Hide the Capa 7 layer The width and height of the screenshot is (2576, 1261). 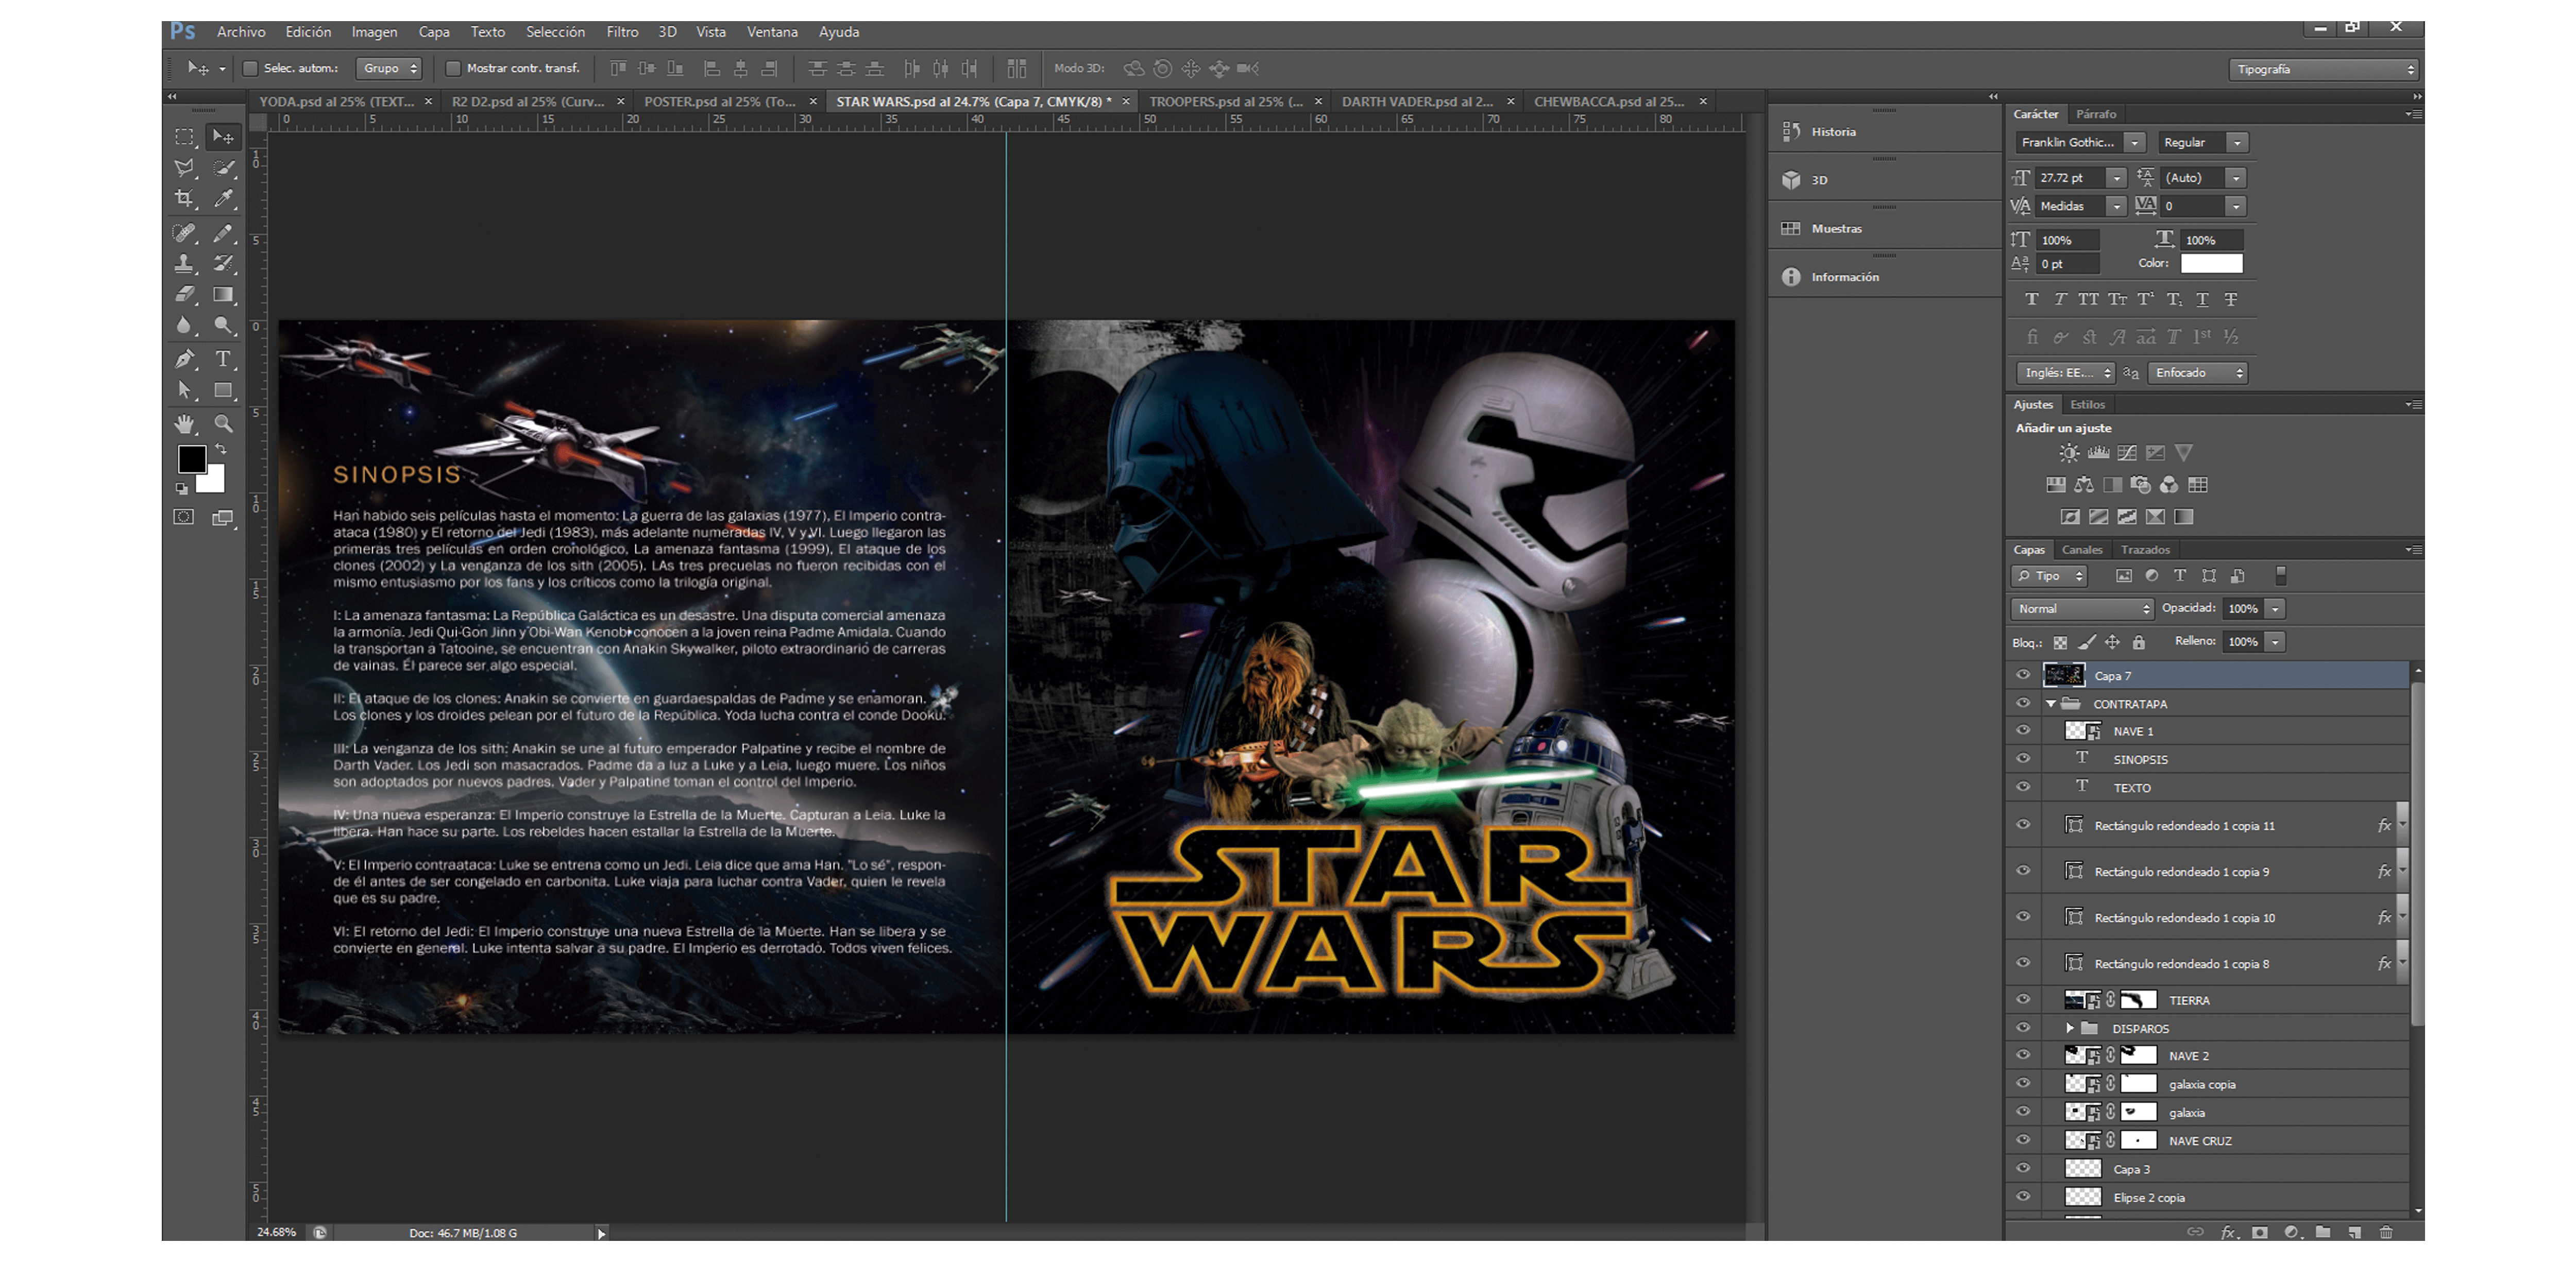[x=2023, y=675]
